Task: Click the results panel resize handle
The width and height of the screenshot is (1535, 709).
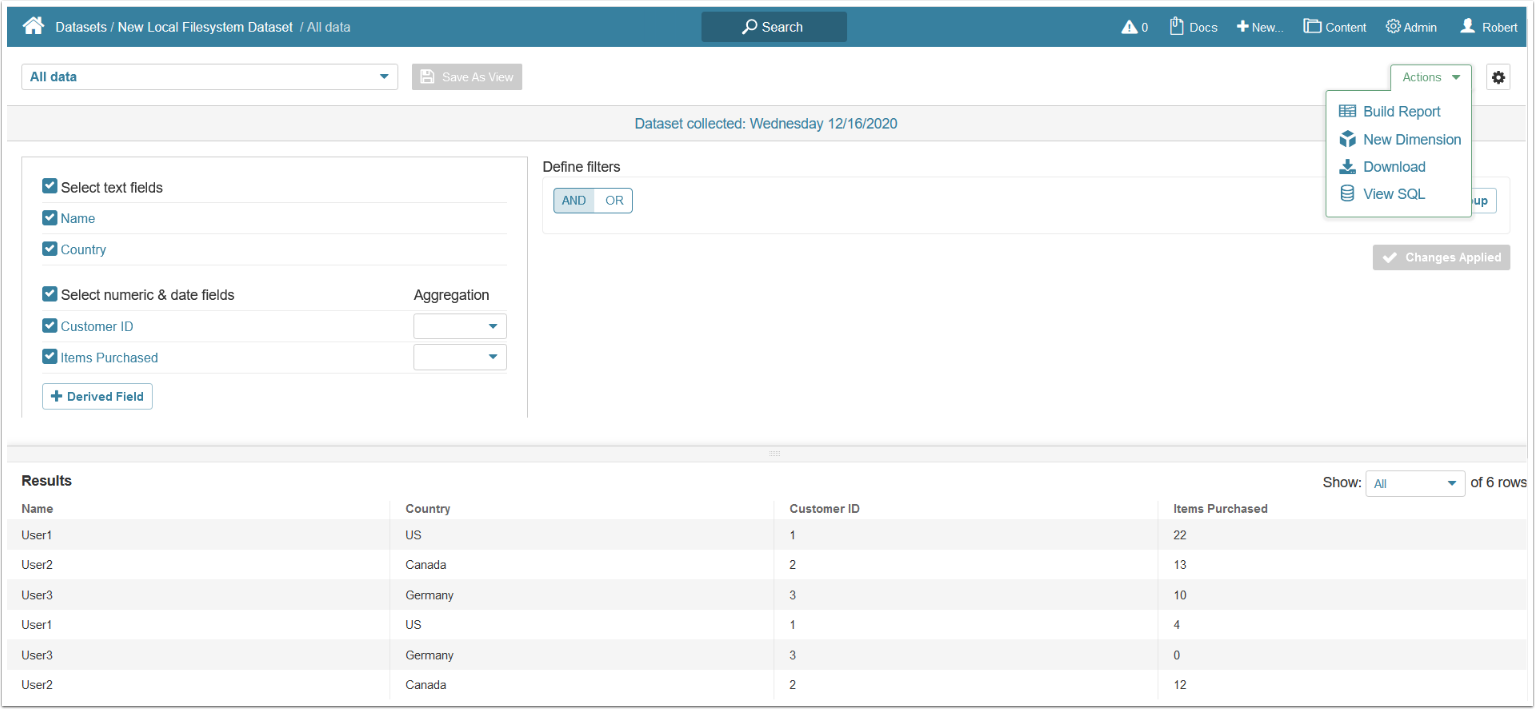Action: pos(773,453)
